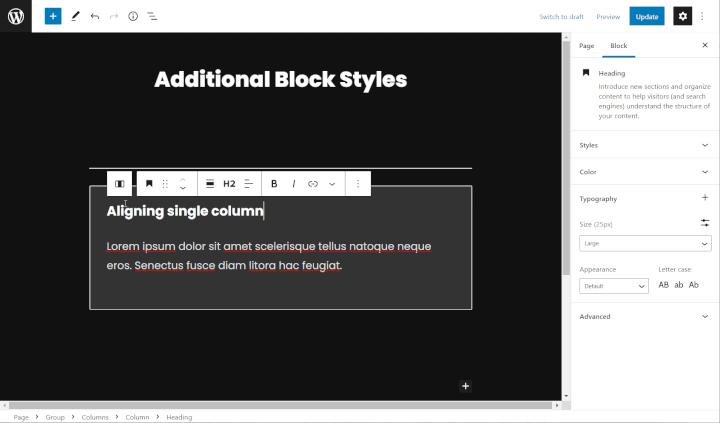Toggle italic formatting
The width and height of the screenshot is (720, 423).
point(293,184)
